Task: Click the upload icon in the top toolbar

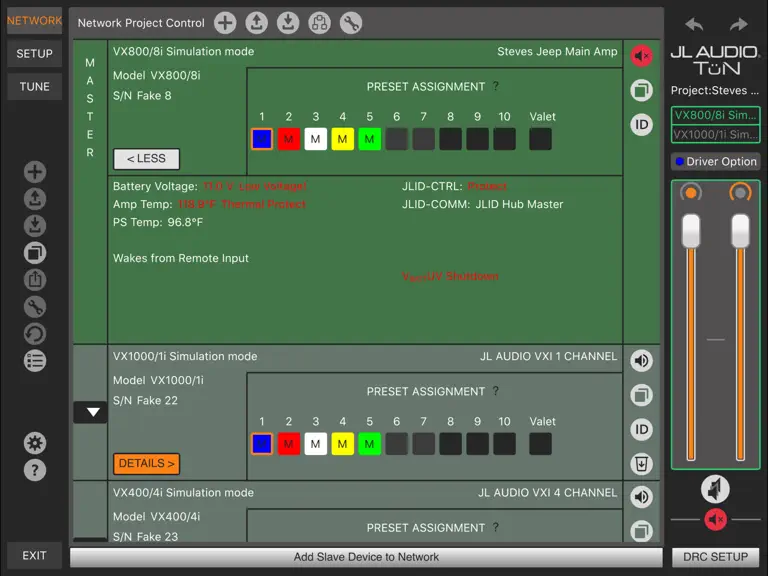Action: 256,23
